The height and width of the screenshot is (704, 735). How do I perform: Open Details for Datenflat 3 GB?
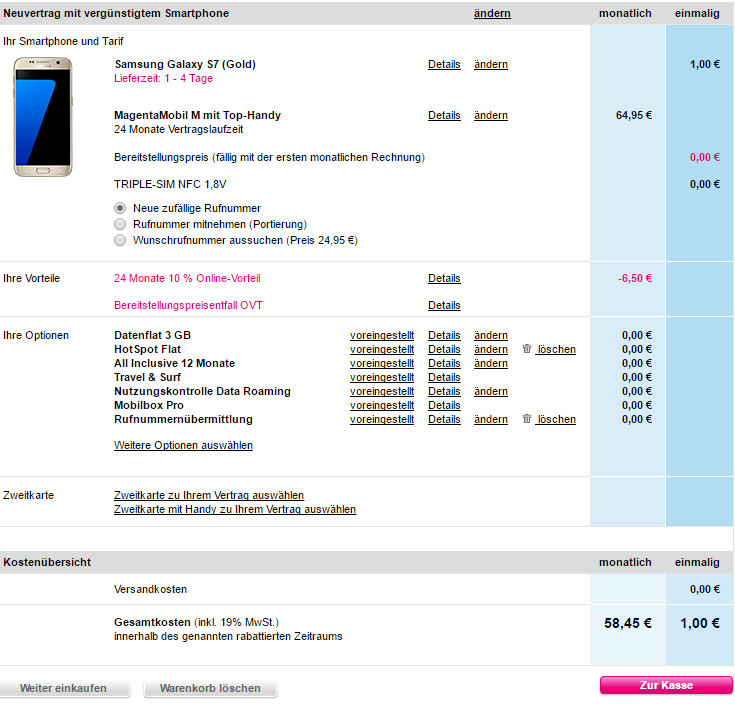tap(444, 336)
